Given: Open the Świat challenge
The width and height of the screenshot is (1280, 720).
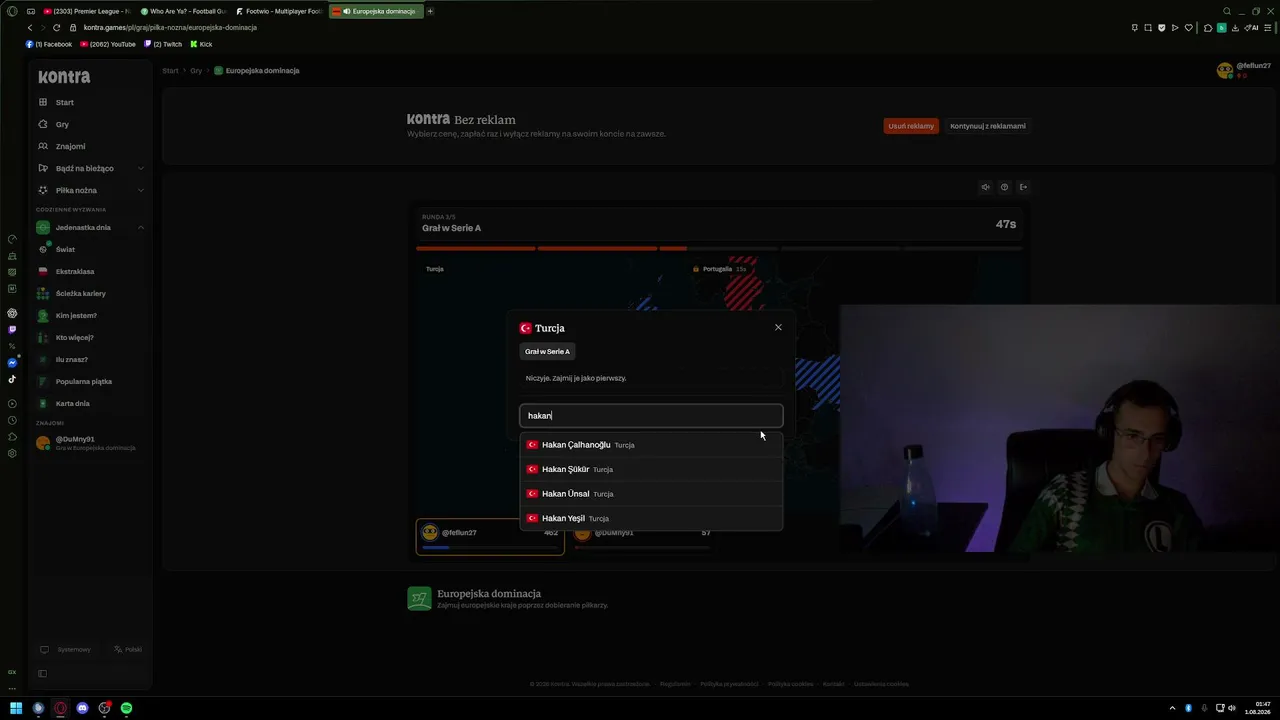Looking at the screenshot, I should pyautogui.click(x=91, y=249).
